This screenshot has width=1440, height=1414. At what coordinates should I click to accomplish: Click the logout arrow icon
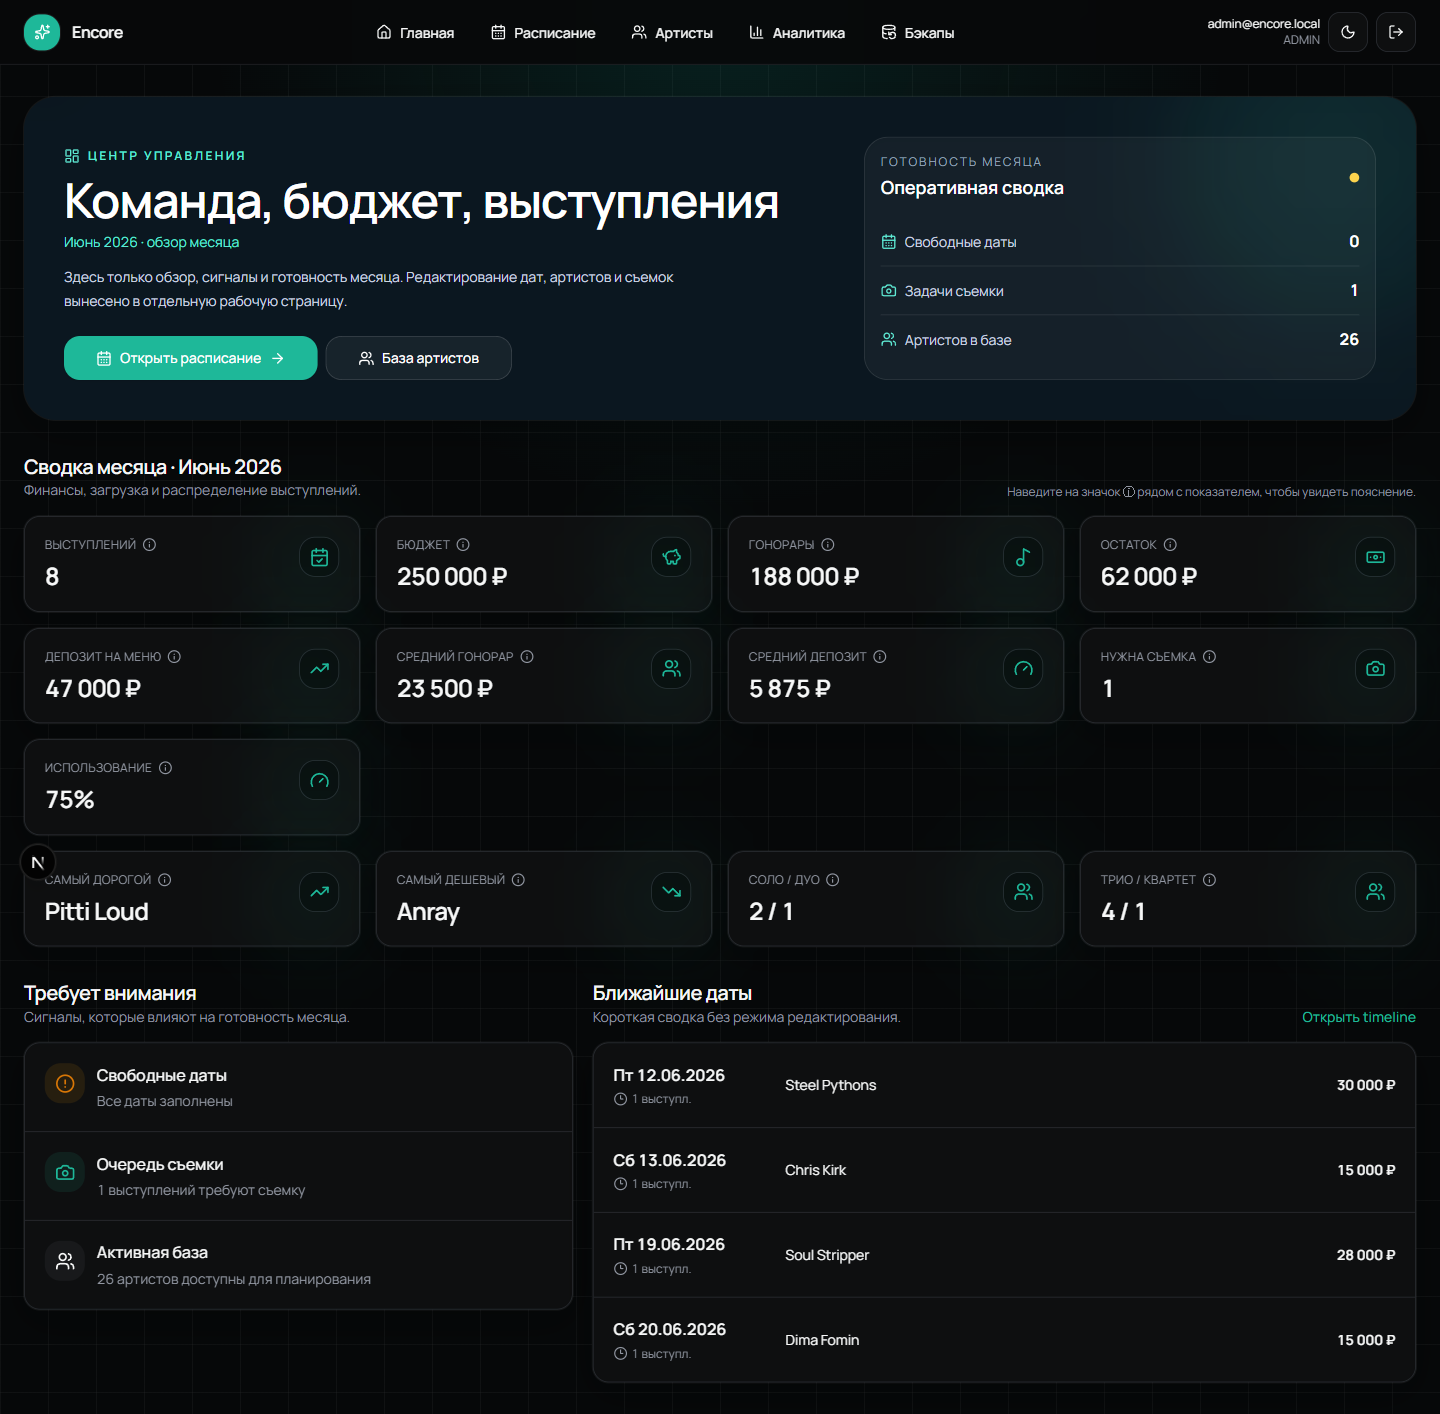pyautogui.click(x=1396, y=32)
